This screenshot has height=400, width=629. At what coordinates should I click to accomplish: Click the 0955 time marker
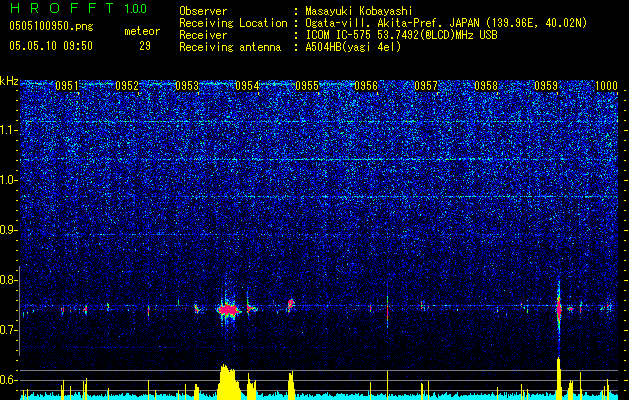click(307, 86)
